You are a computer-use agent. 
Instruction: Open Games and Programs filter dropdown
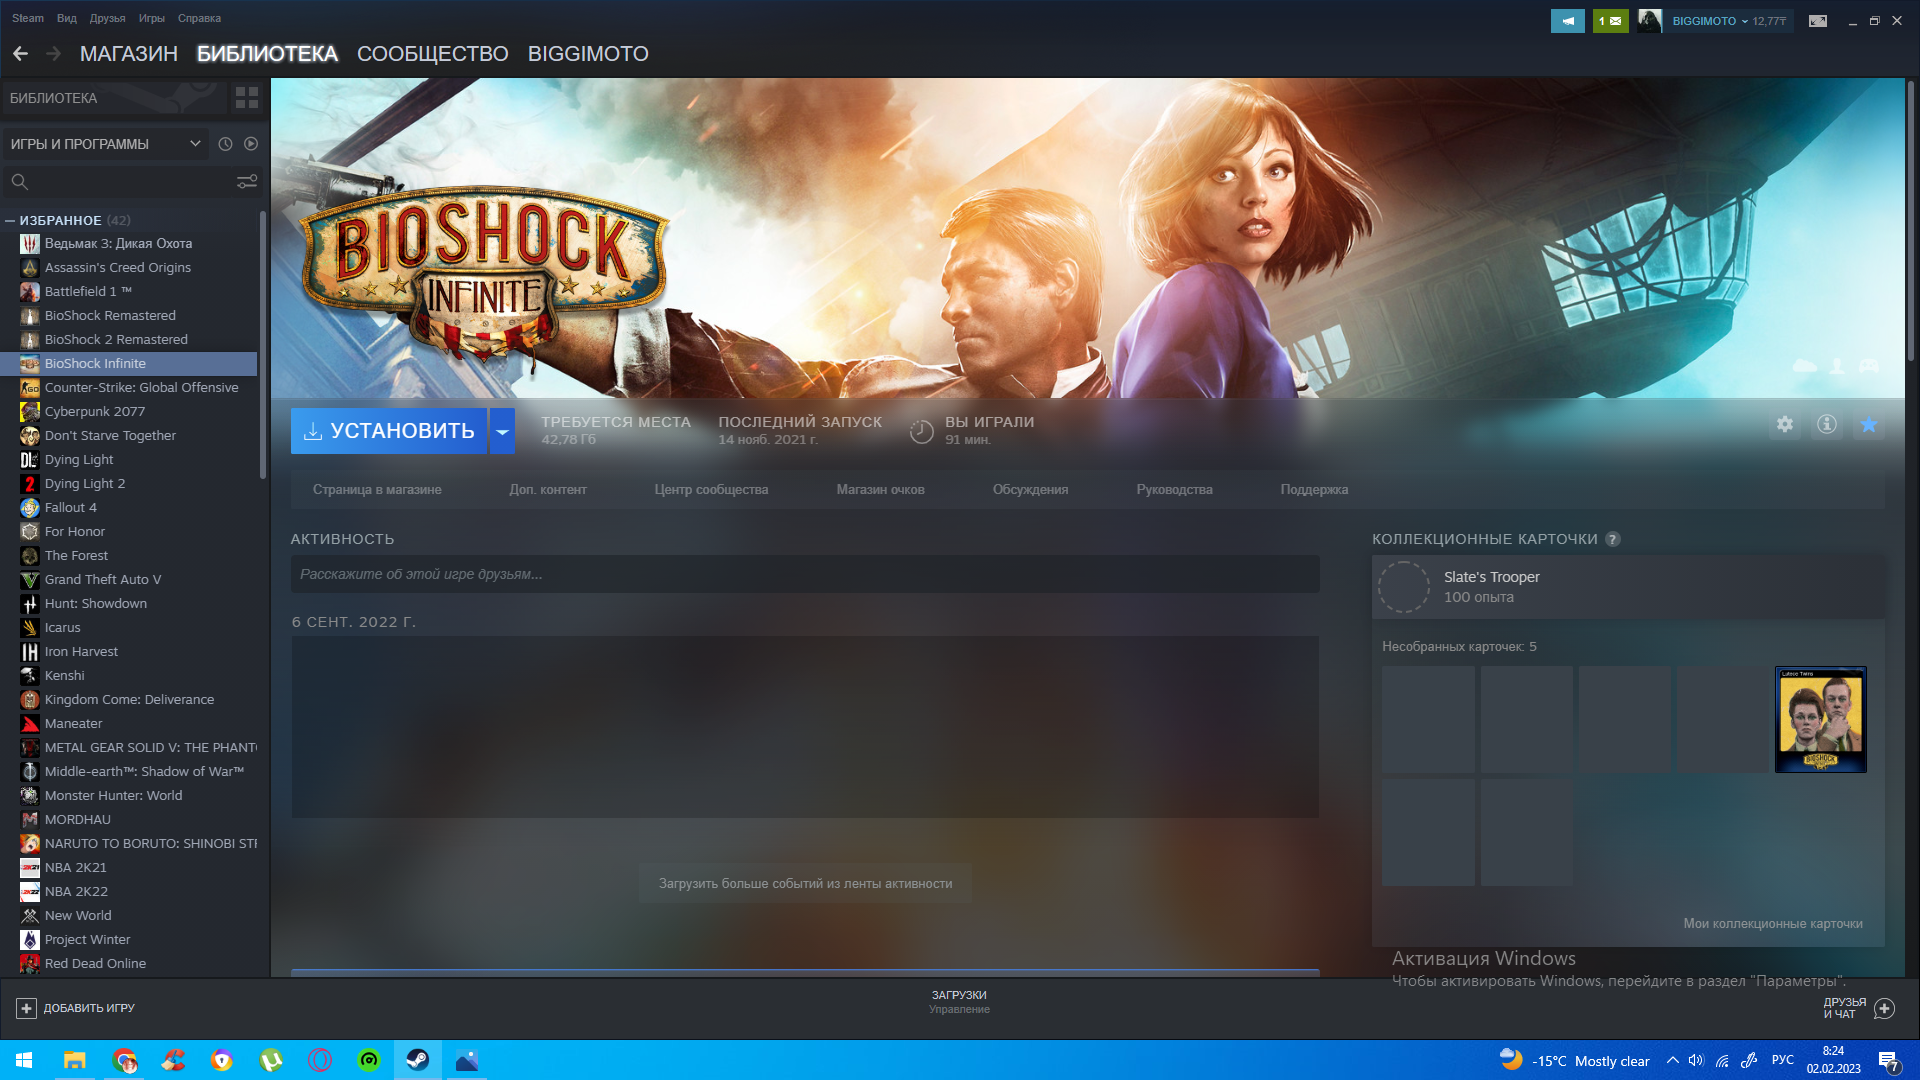pyautogui.click(x=106, y=144)
